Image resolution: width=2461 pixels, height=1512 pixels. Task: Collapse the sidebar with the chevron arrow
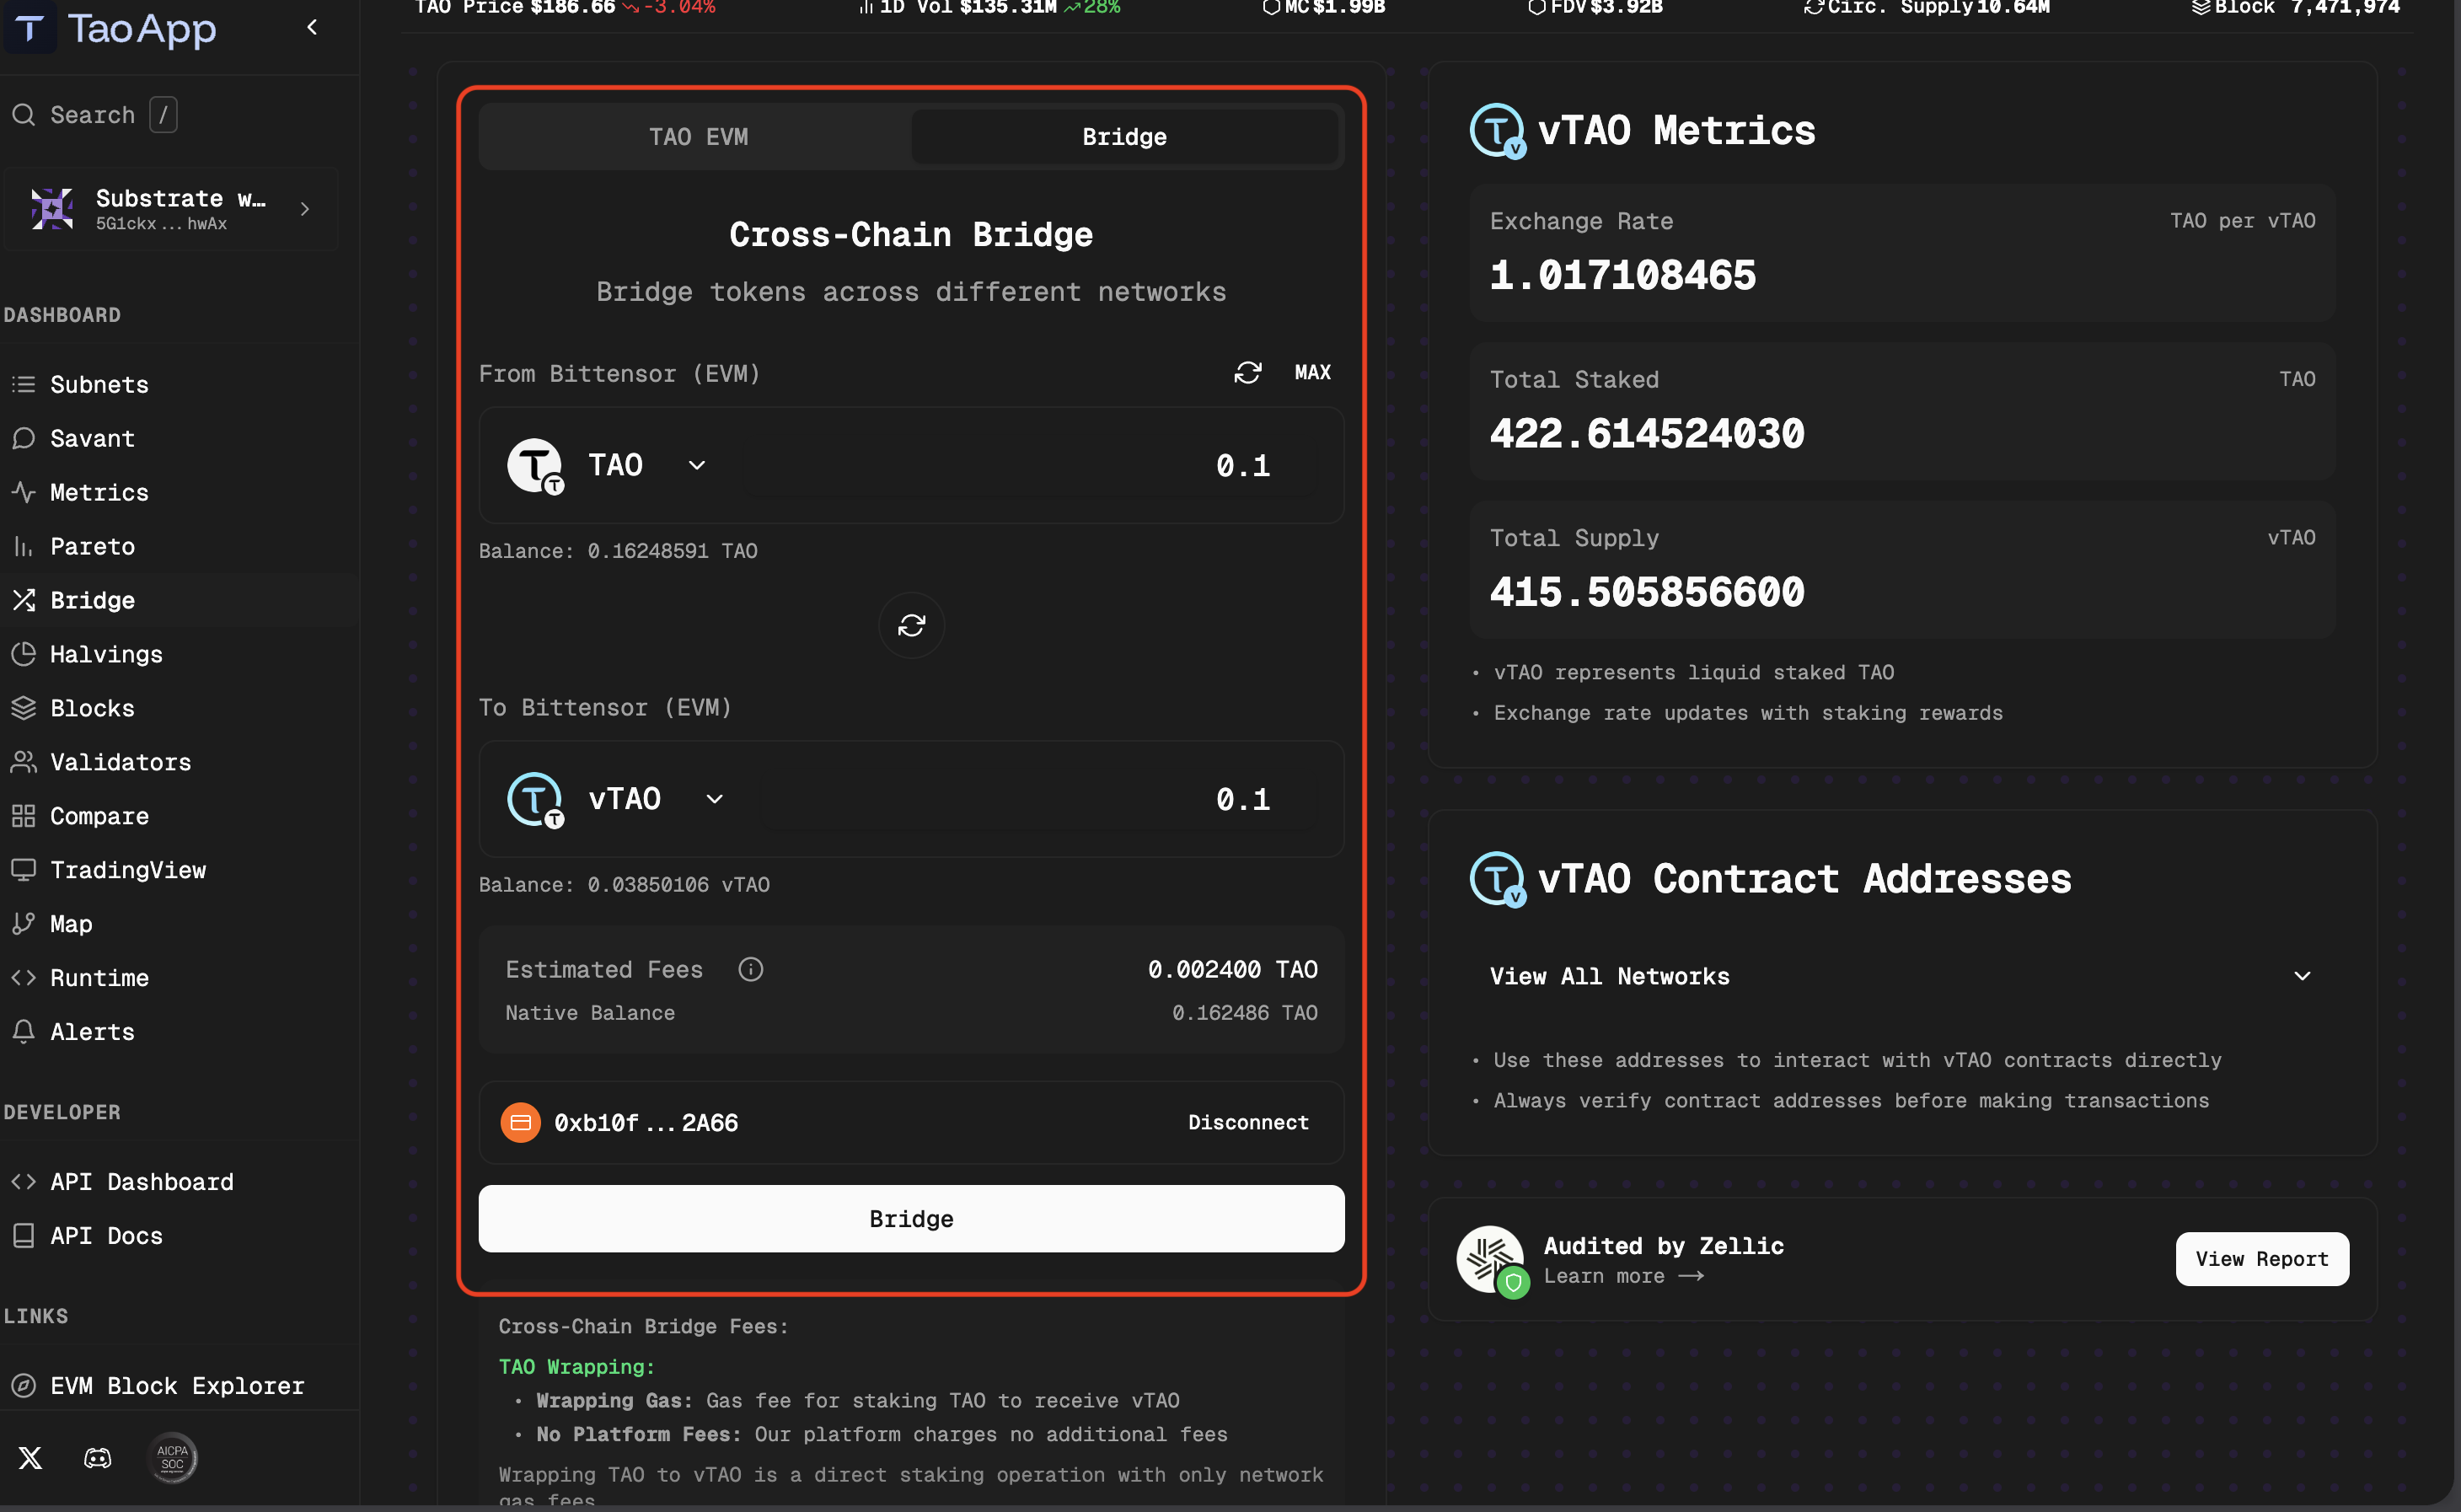(312, 28)
